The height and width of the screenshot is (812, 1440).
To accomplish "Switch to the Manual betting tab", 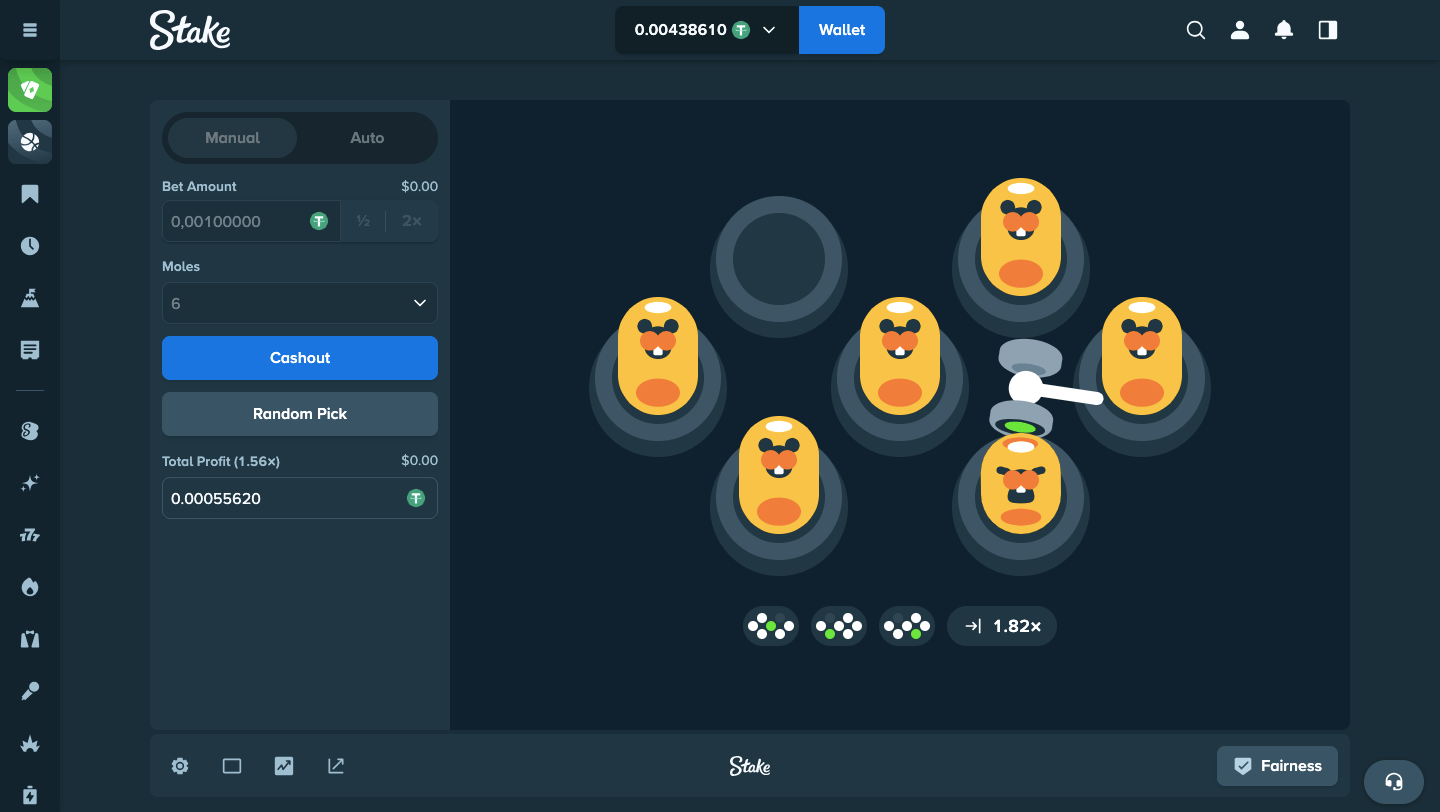I will [232, 138].
